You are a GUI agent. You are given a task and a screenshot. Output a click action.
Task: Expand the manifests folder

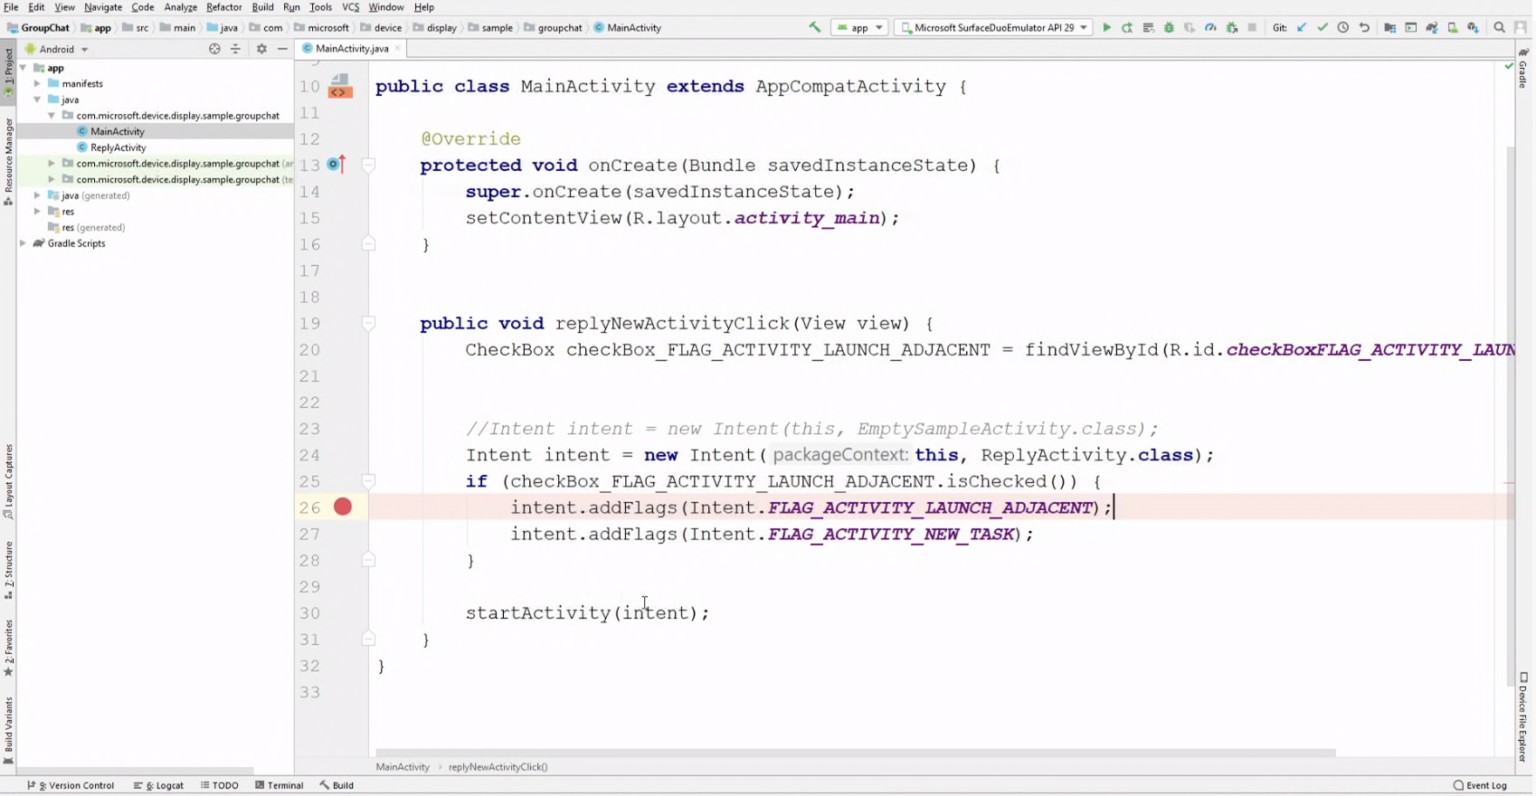pyautogui.click(x=37, y=83)
